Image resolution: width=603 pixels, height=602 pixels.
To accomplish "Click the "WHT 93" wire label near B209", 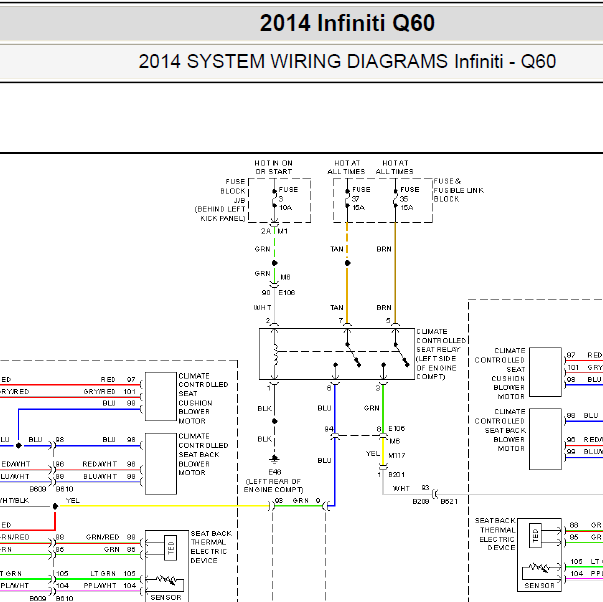I will (x=411, y=488).
